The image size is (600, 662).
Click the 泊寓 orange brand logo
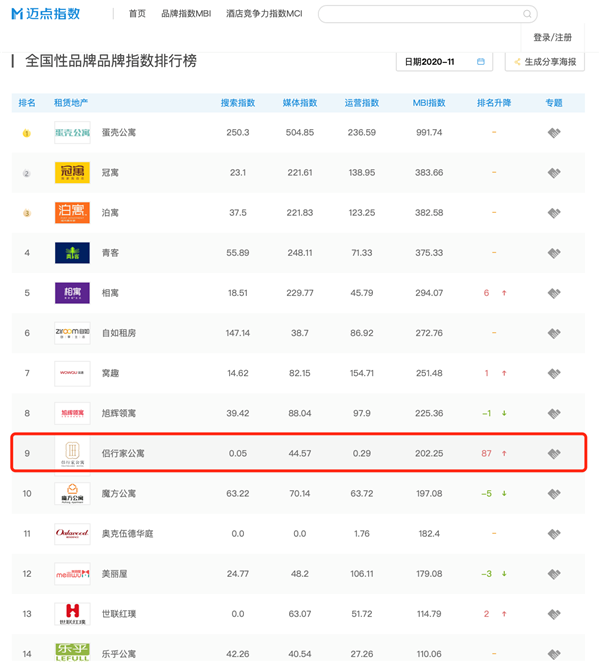coord(72,212)
